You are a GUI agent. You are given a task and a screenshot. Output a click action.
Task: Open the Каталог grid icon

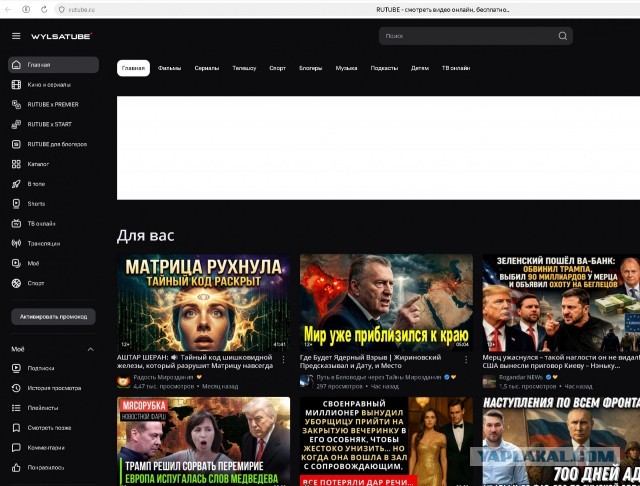pyautogui.click(x=16, y=164)
